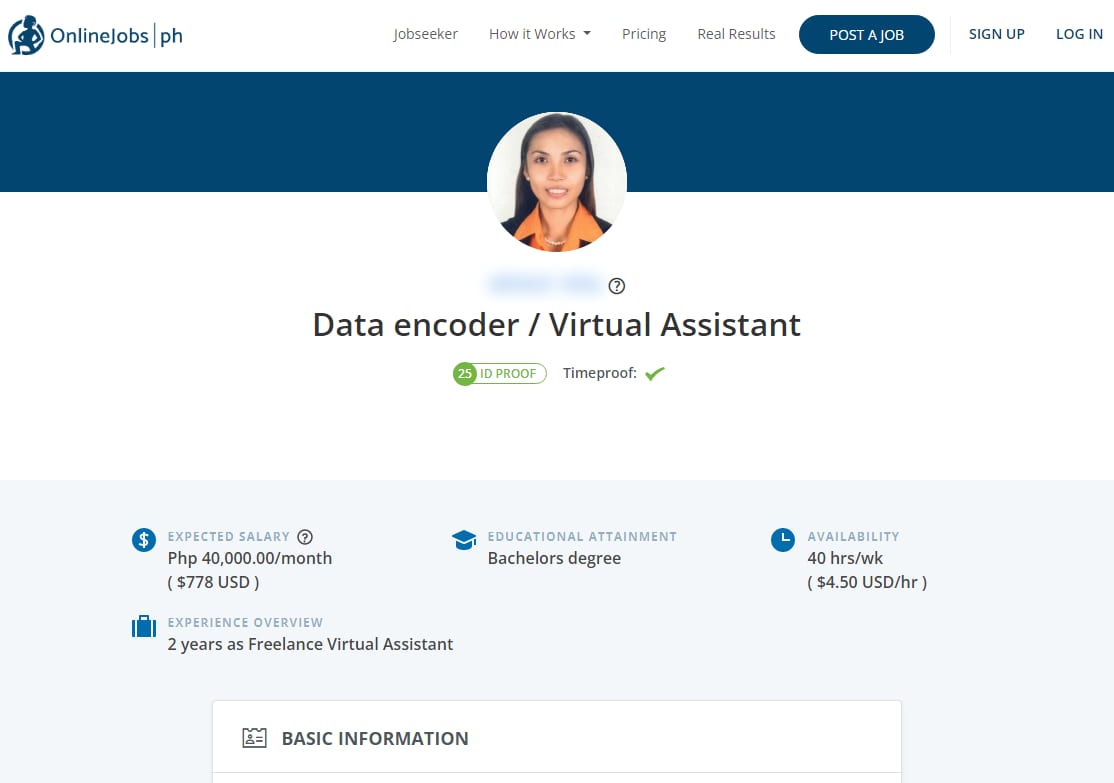Click the Data encoder / Virtual Assistant title

(x=557, y=325)
